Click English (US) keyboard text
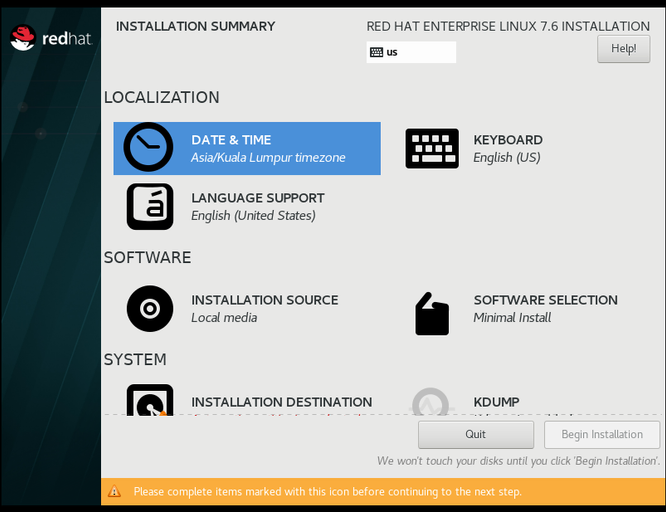 pos(507,158)
